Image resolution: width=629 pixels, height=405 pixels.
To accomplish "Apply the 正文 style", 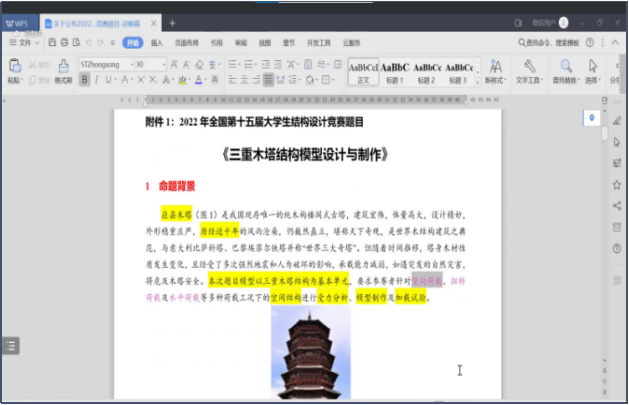I will pos(363,70).
